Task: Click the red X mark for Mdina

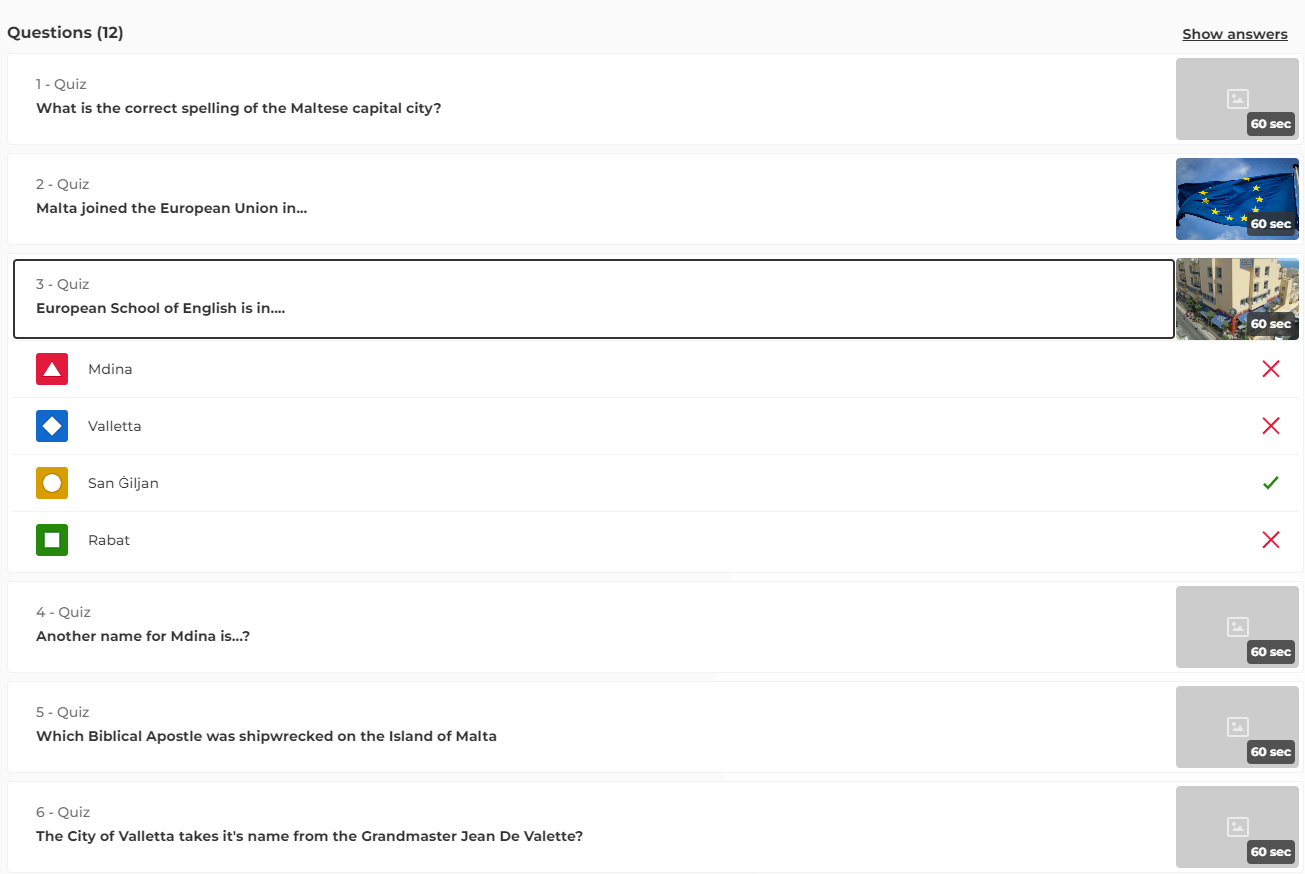Action: coord(1270,369)
